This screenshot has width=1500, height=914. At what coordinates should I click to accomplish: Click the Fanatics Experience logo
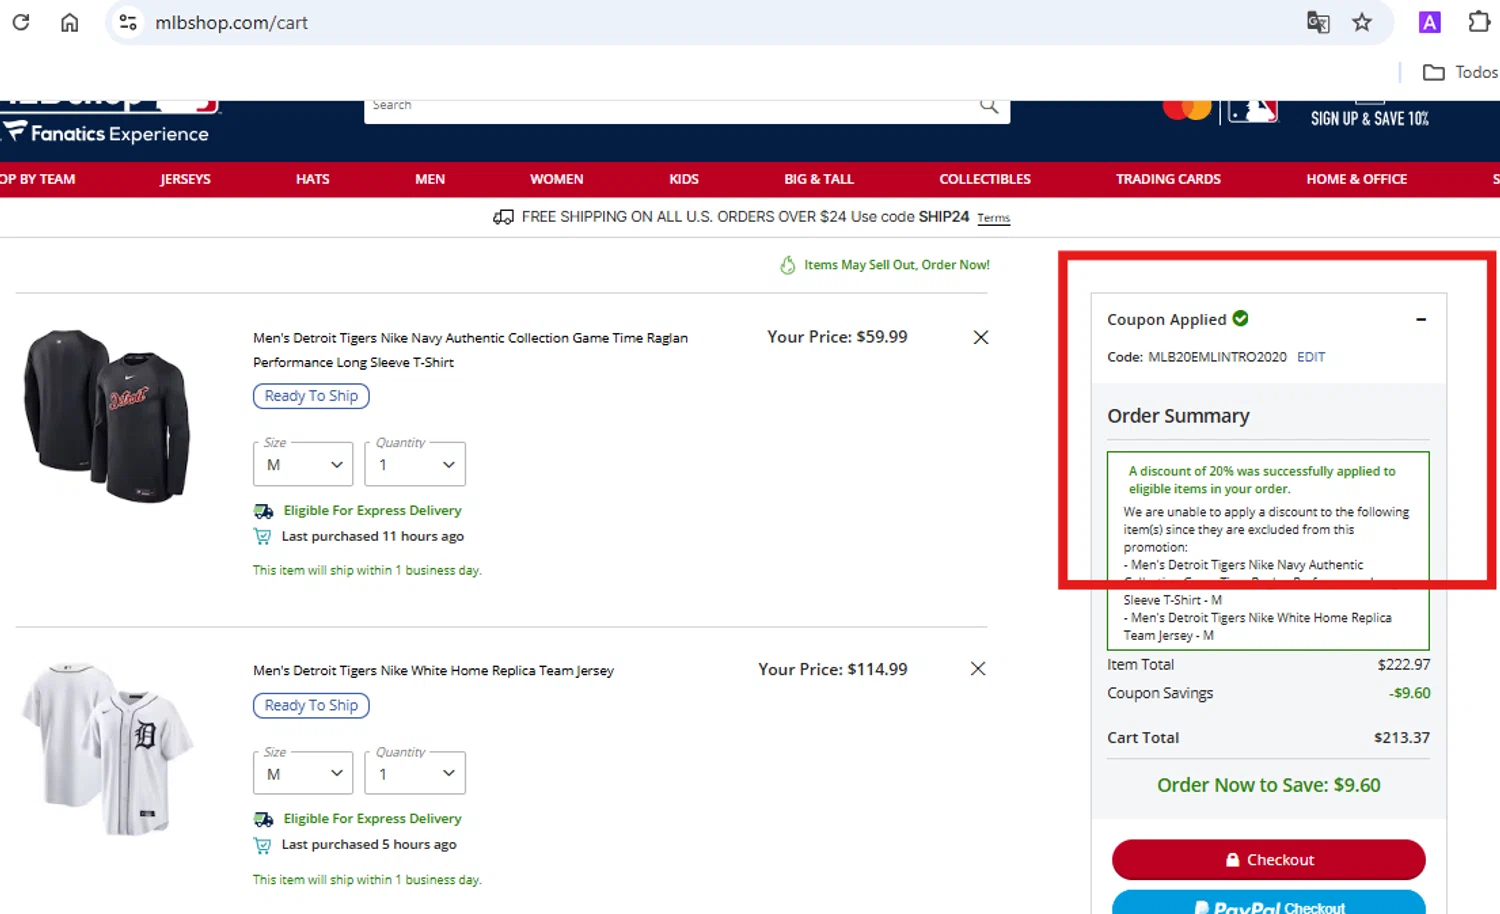(106, 133)
